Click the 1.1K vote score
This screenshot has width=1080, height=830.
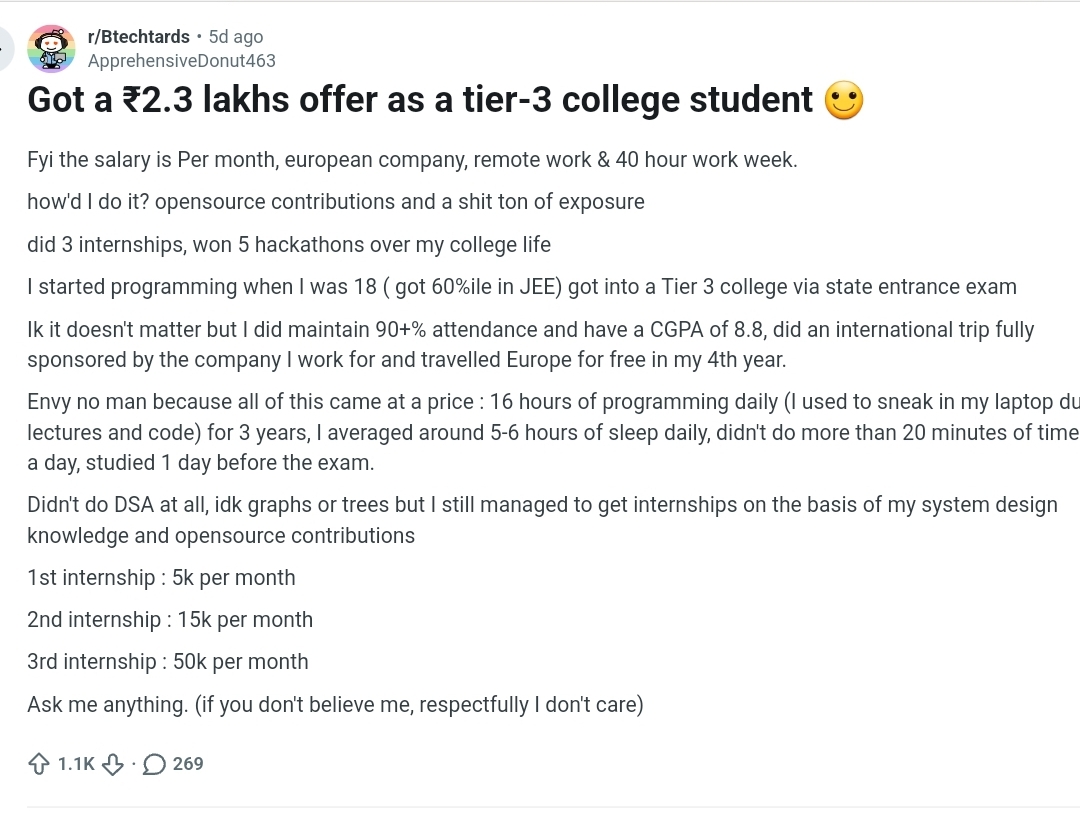coord(76,764)
